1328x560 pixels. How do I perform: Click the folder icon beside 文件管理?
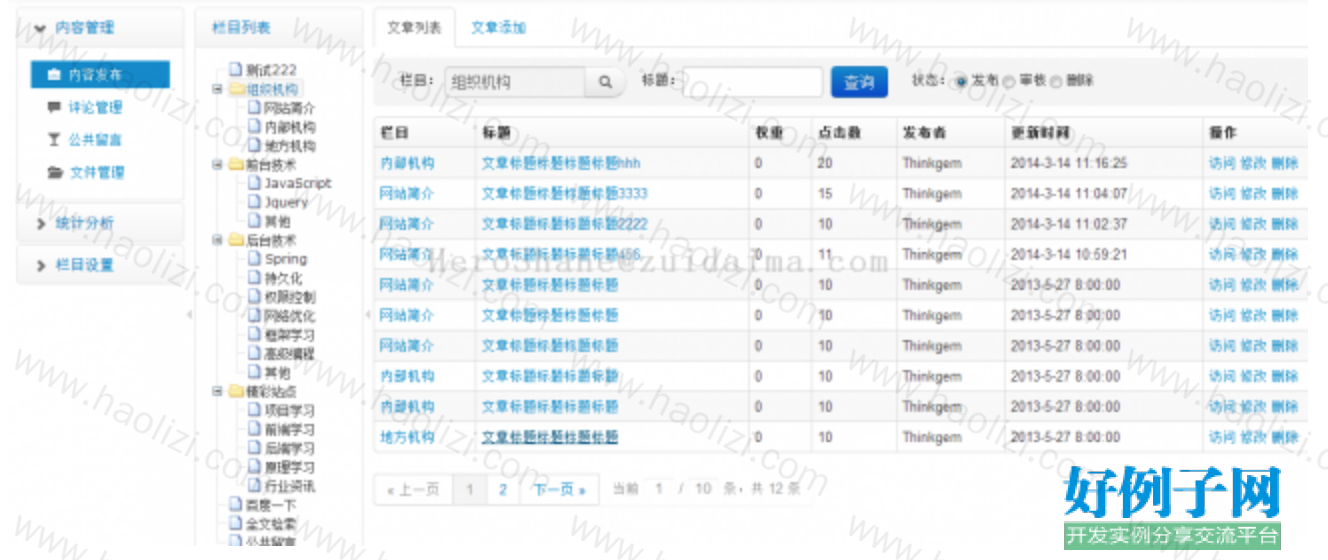point(53,172)
